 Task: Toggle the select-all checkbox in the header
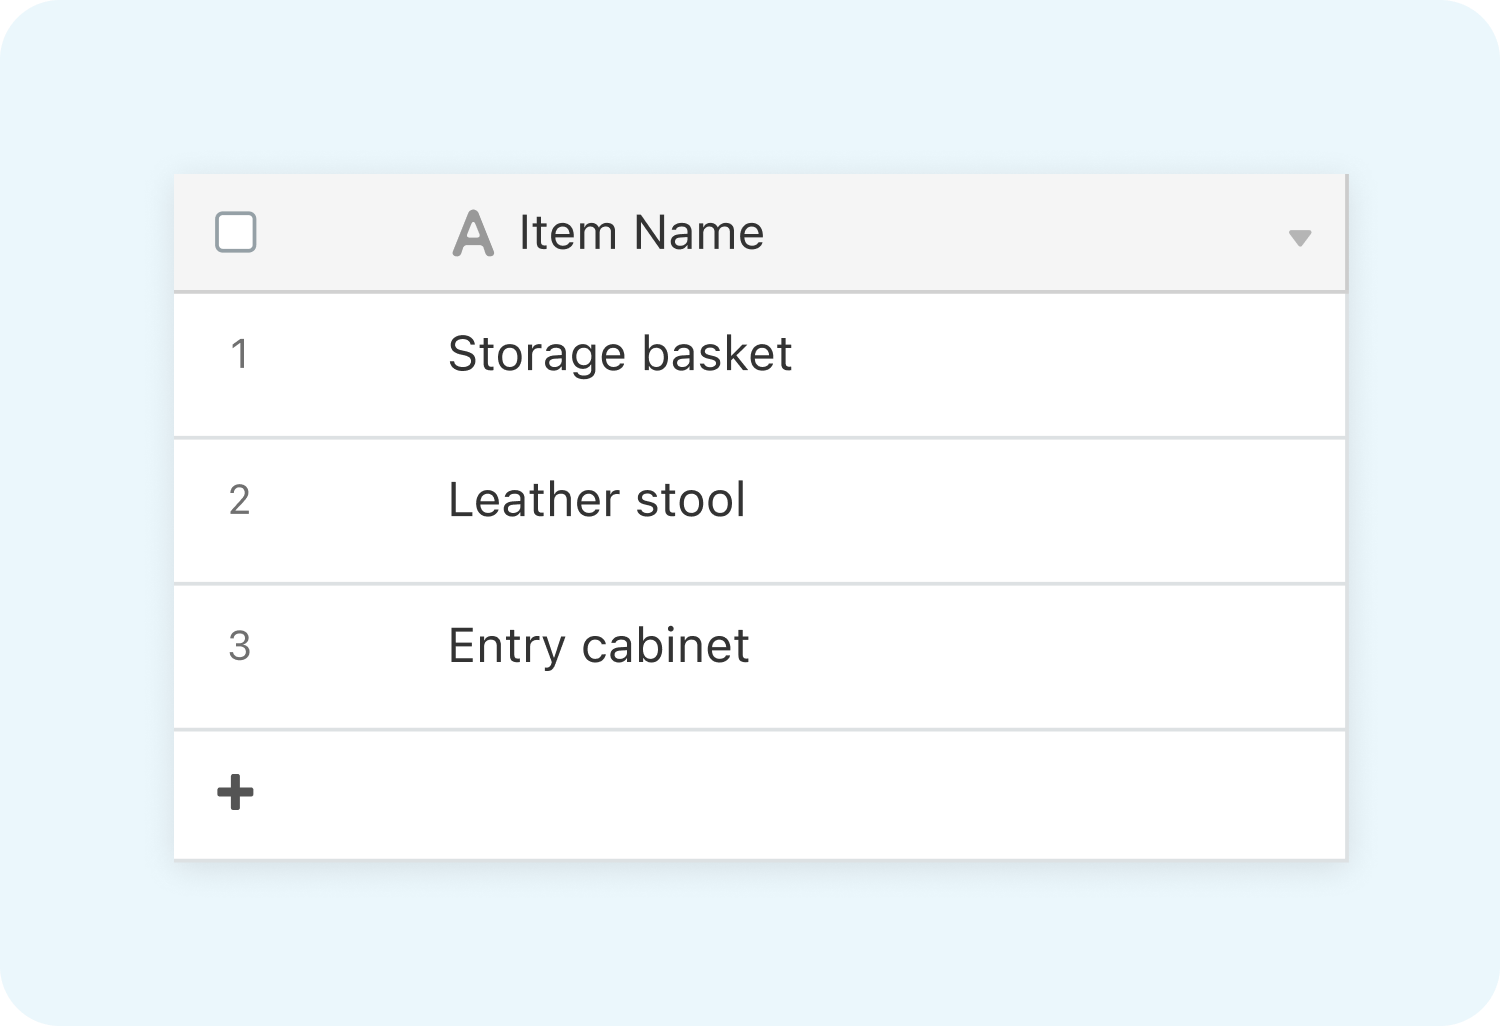click(235, 233)
